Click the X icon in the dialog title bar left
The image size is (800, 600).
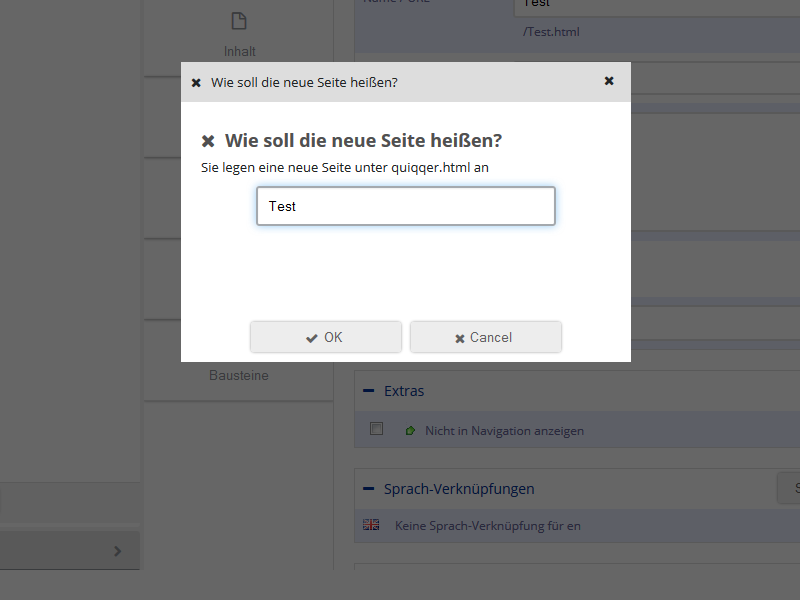pos(196,82)
